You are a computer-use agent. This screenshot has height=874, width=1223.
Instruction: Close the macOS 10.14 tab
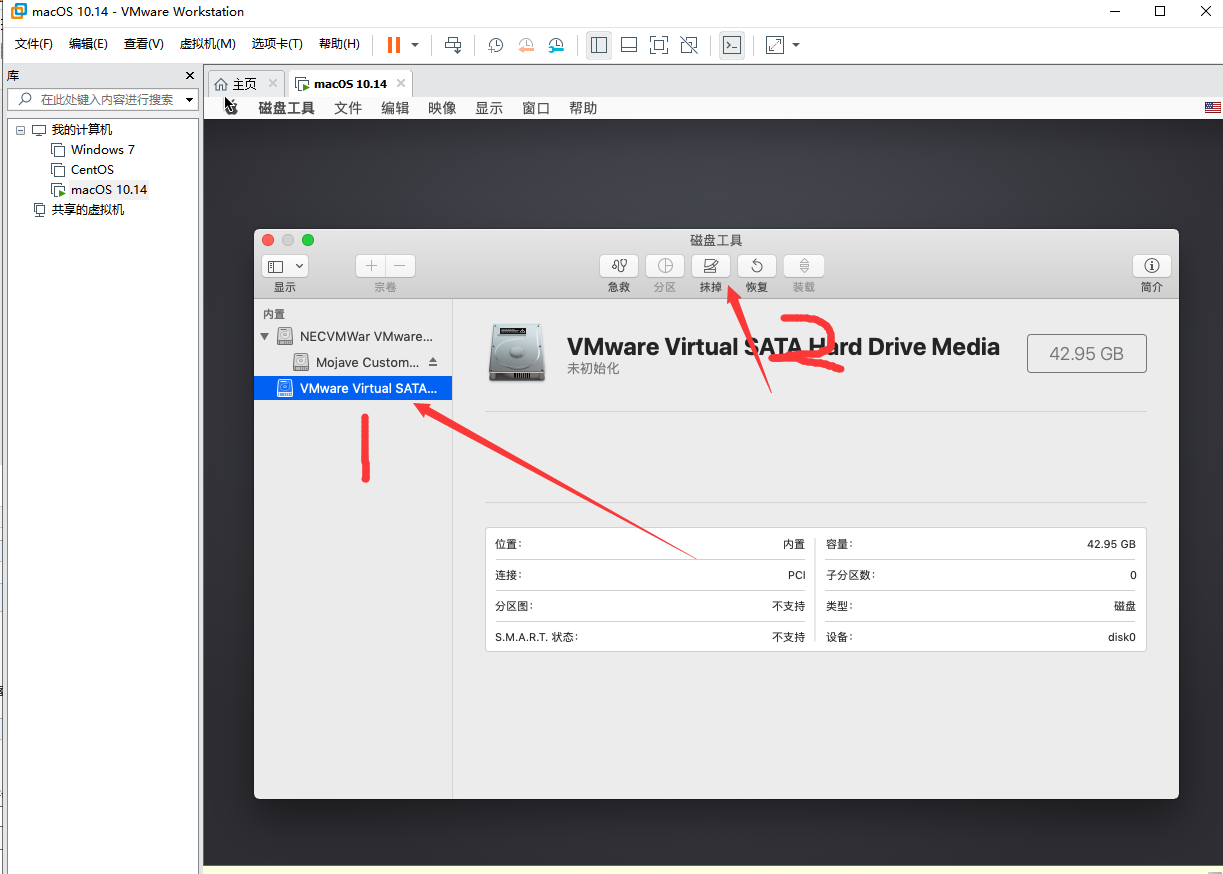(x=401, y=83)
